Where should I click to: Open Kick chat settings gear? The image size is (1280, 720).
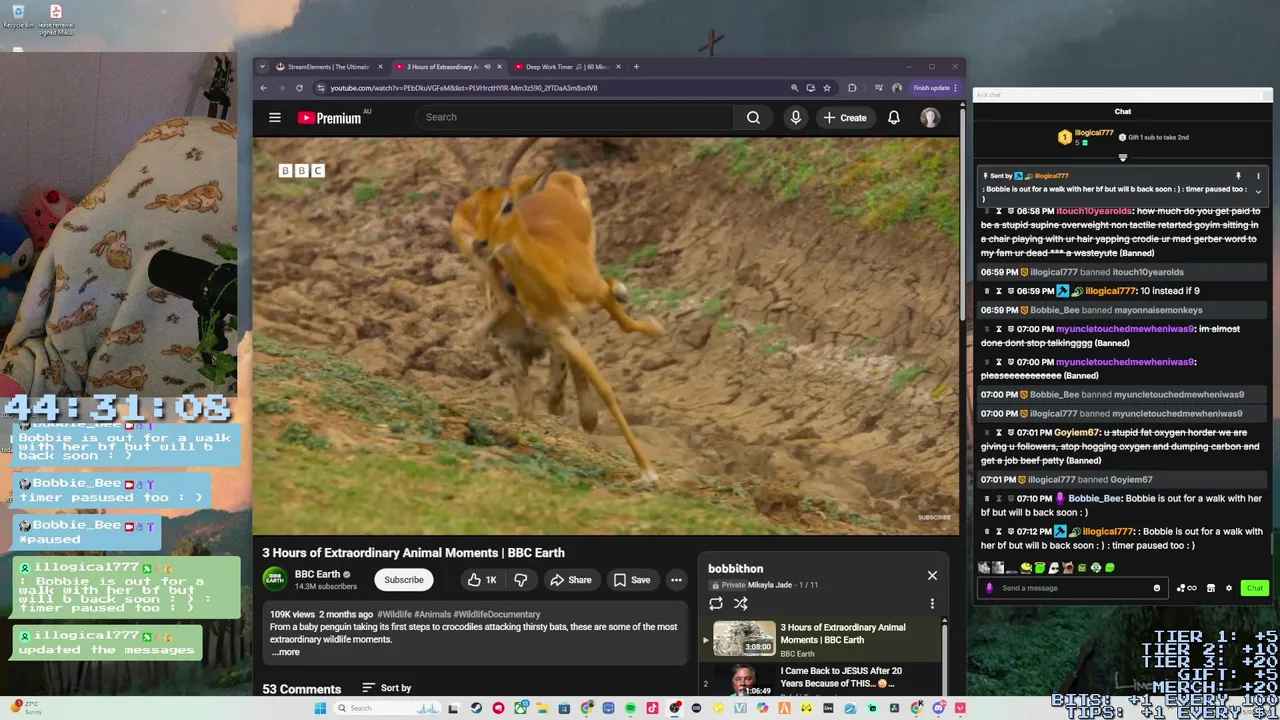pos(1229,588)
